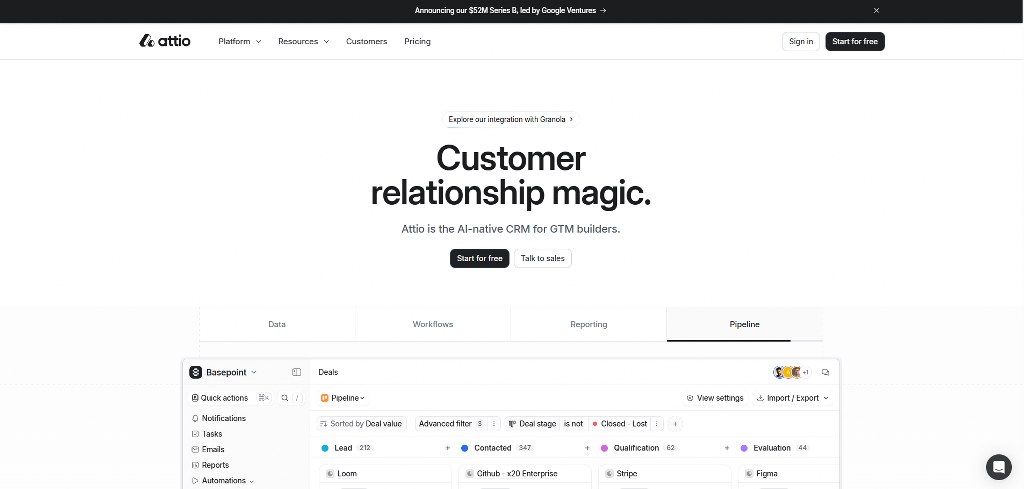Add a deal to the Lead column
The height and width of the screenshot is (489, 1024).
click(447, 448)
